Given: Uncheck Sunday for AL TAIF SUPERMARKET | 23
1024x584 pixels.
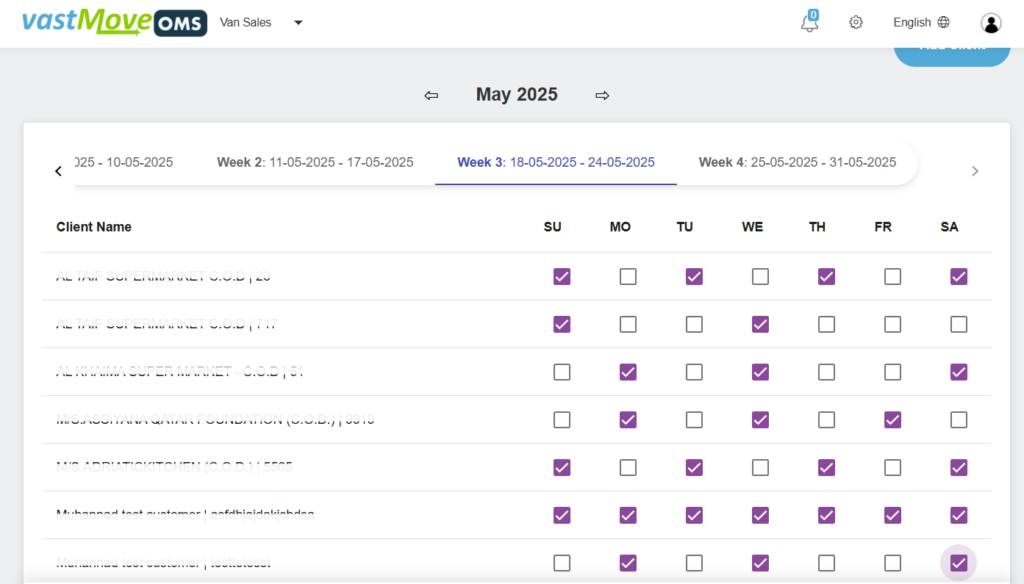Looking at the screenshot, I should click(562, 276).
